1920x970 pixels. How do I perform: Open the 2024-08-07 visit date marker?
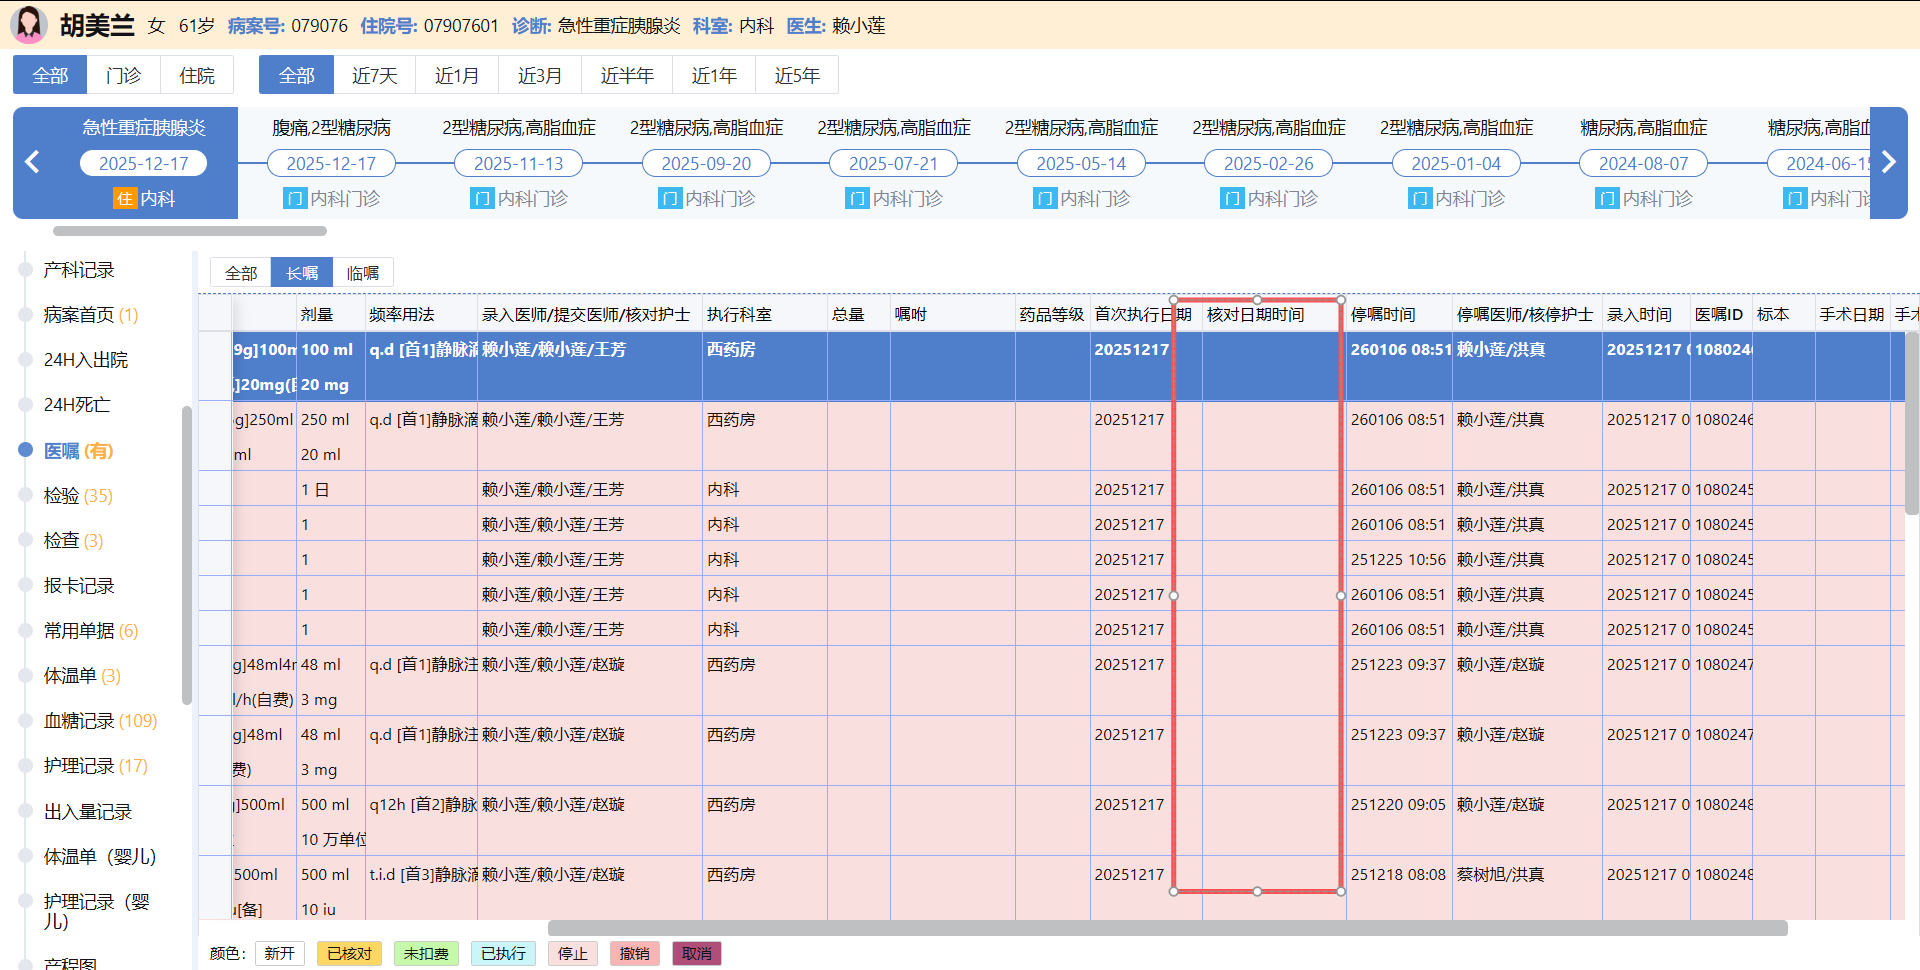point(1644,163)
